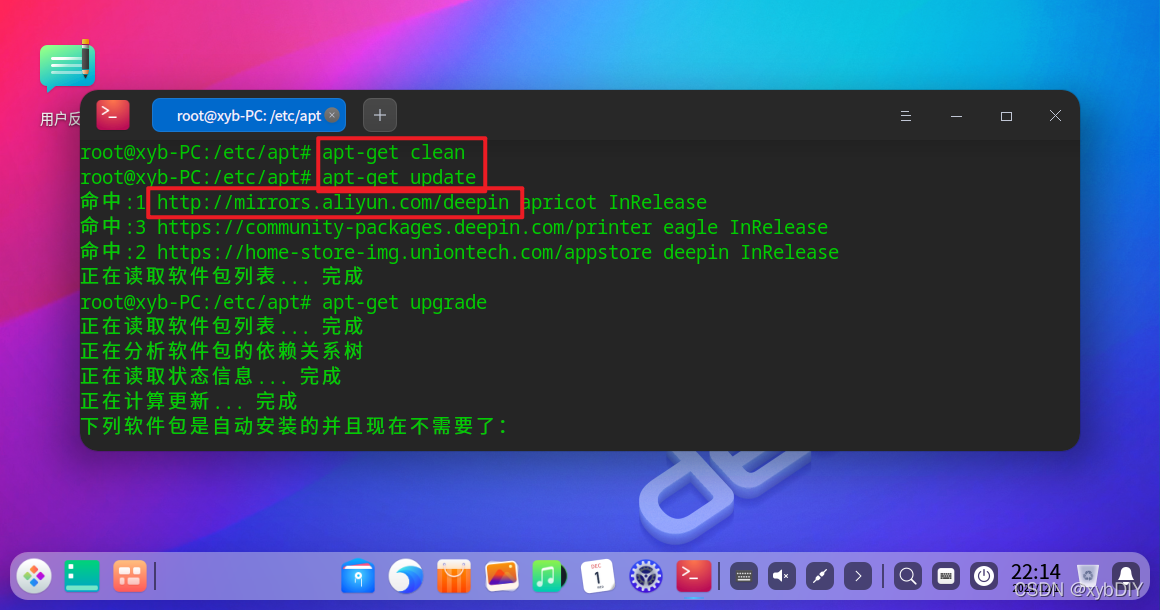Launch the browser from the dock
1160x610 pixels.
pos(405,577)
